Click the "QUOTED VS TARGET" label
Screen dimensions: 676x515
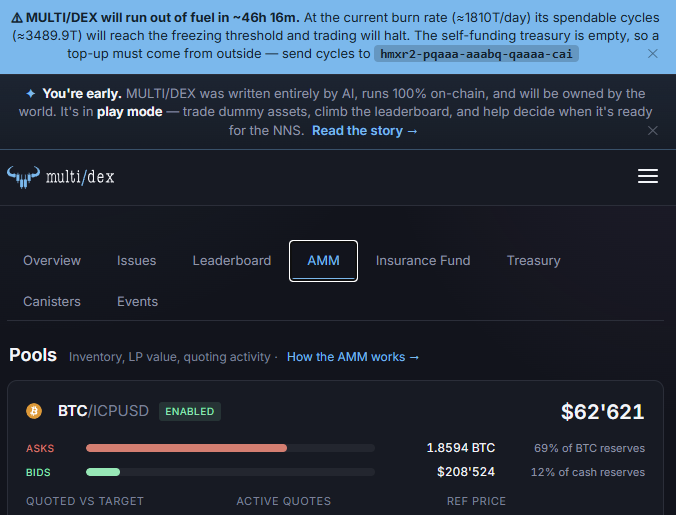(84, 501)
